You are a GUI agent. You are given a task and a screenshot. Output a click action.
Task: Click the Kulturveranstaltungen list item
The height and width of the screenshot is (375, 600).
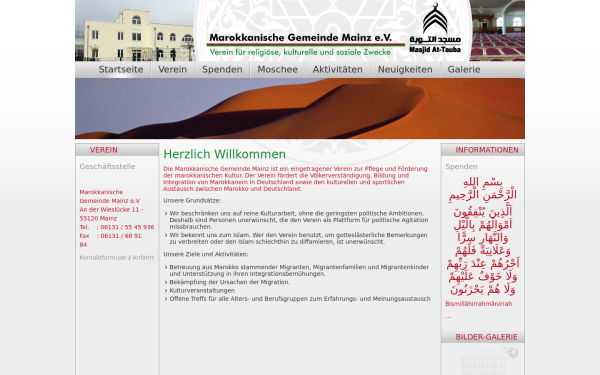pos(202,290)
